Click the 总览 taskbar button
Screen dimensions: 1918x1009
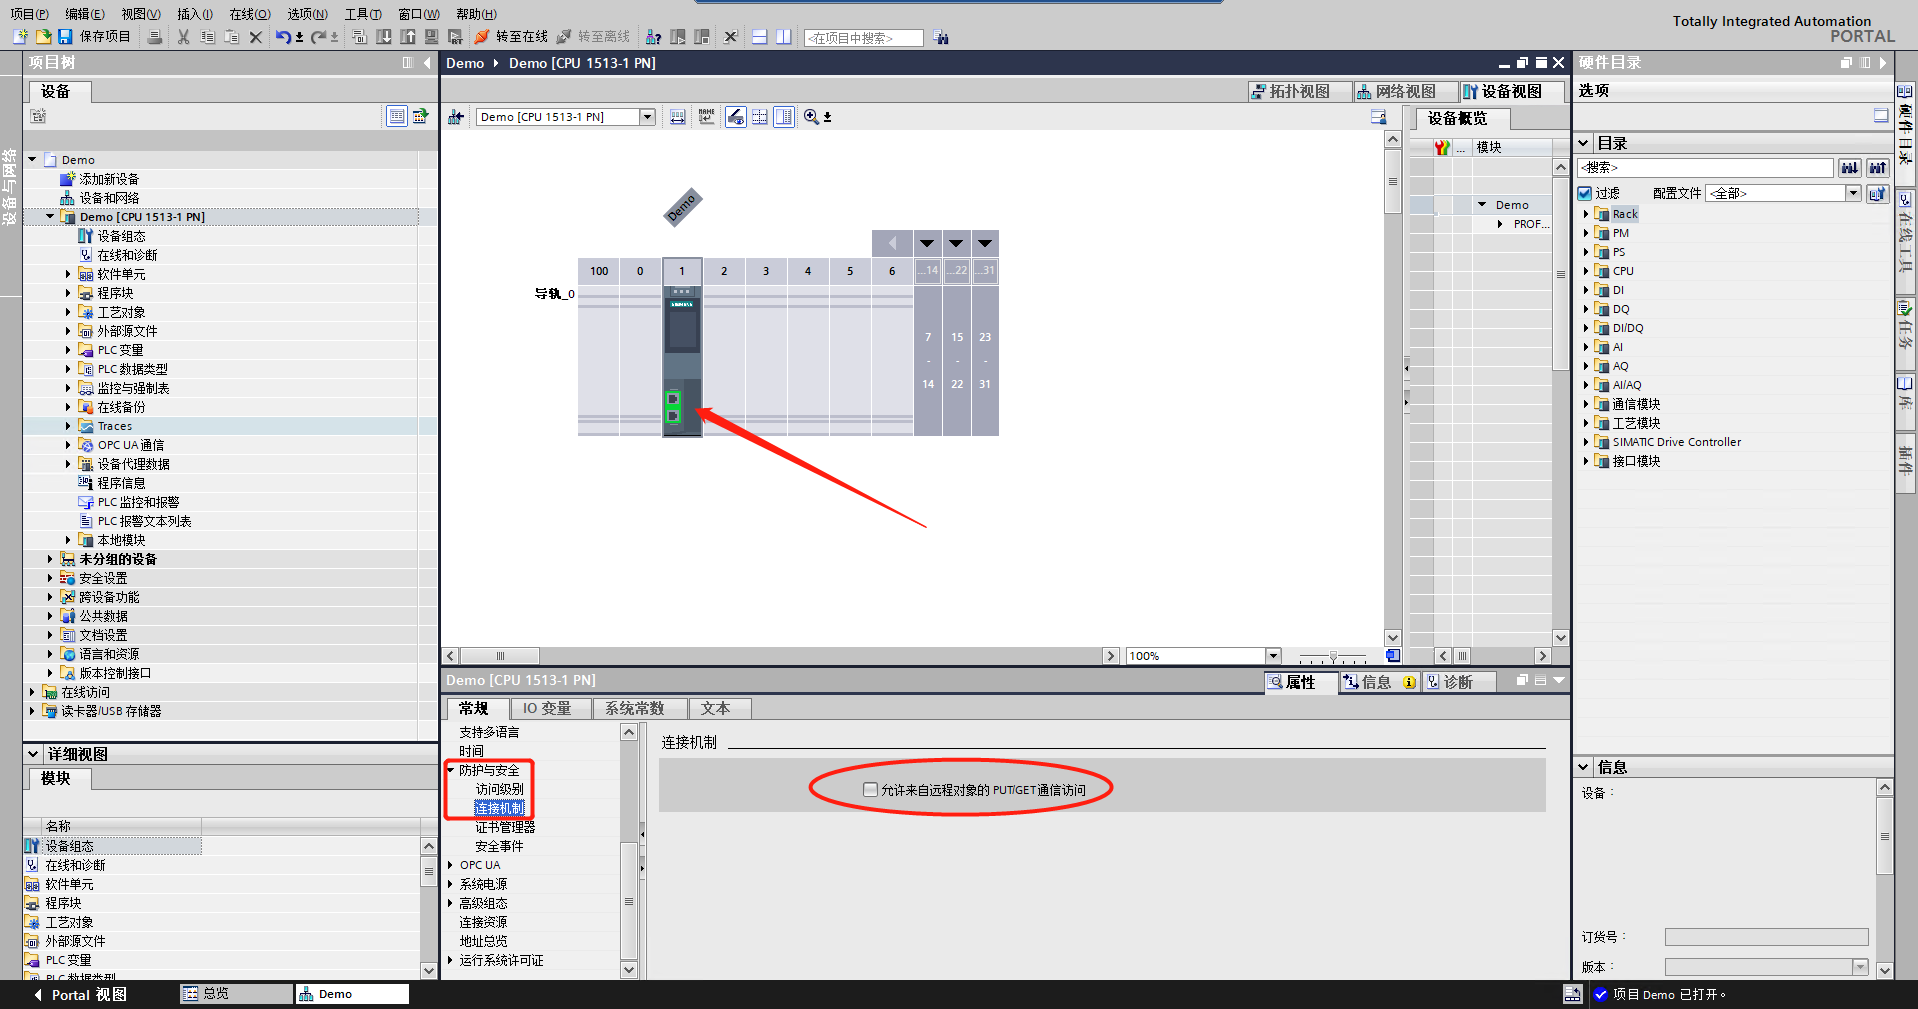click(236, 994)
